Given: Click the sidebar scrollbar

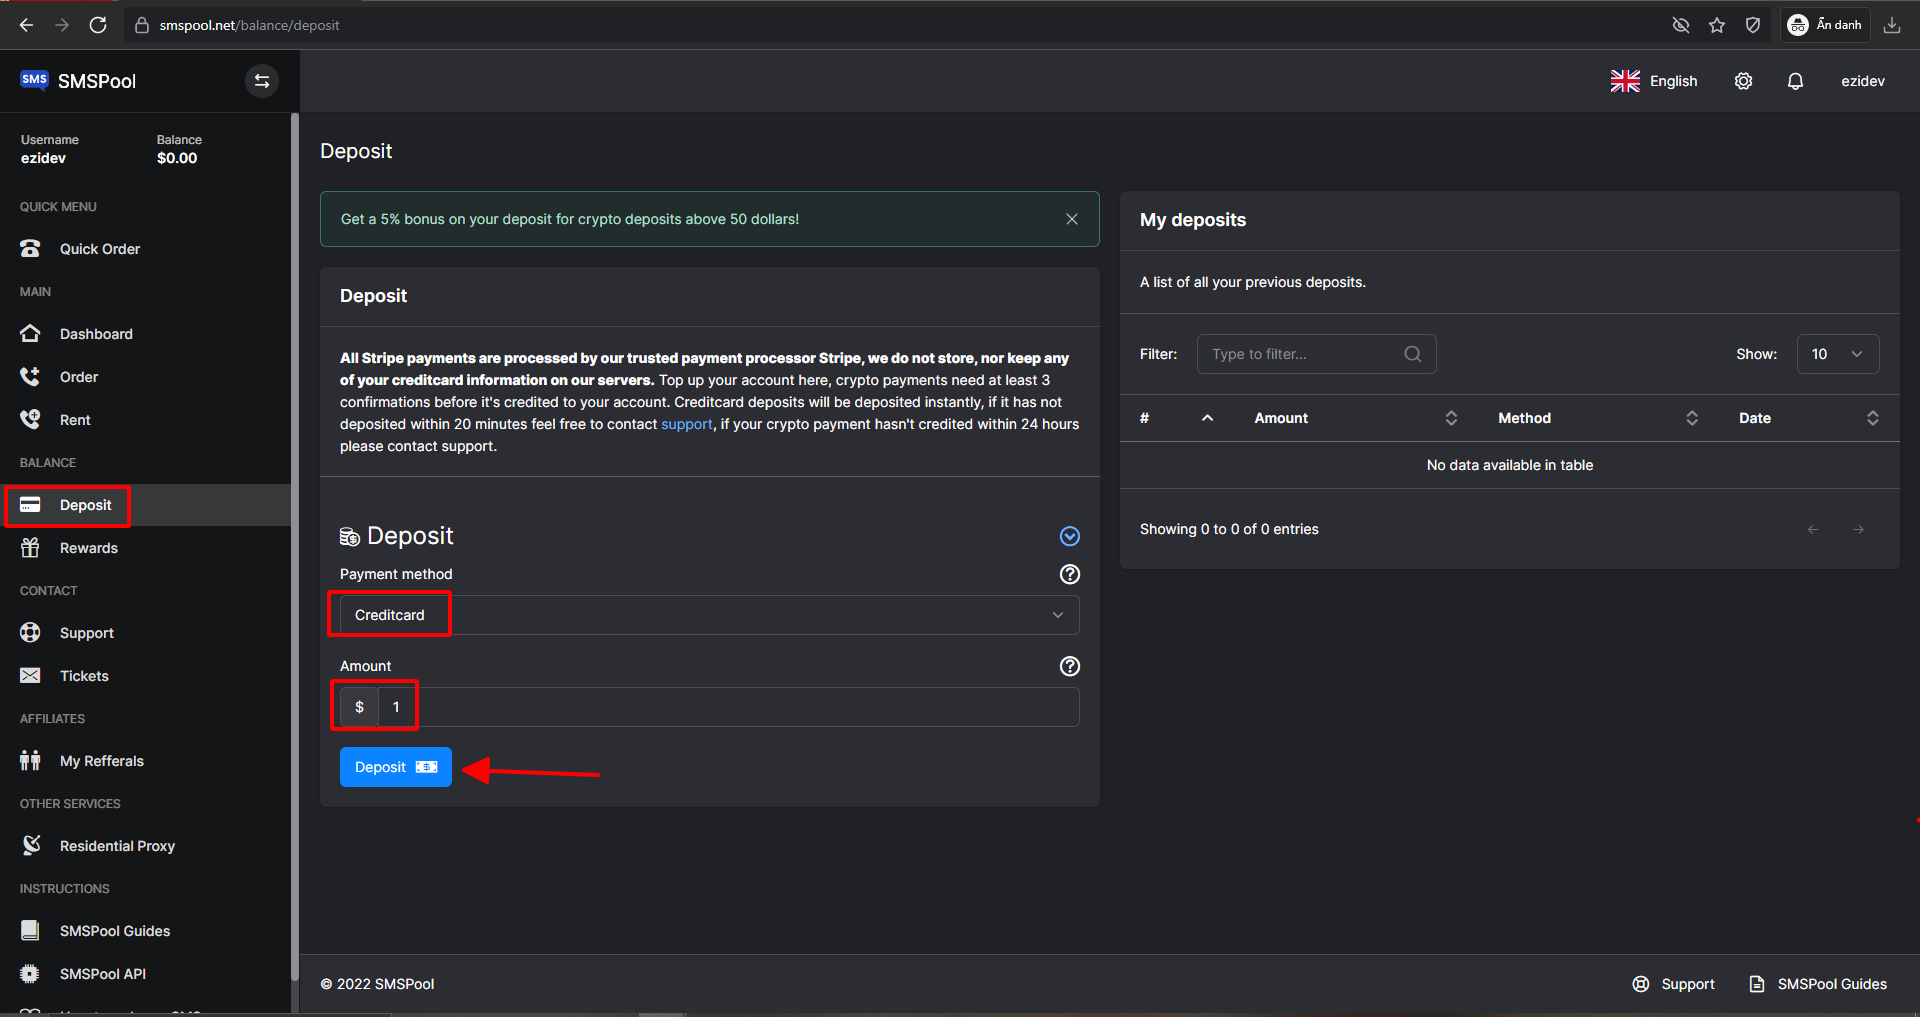Looking at the screenshot, I should pyautogui.click(x=294, y=546).
